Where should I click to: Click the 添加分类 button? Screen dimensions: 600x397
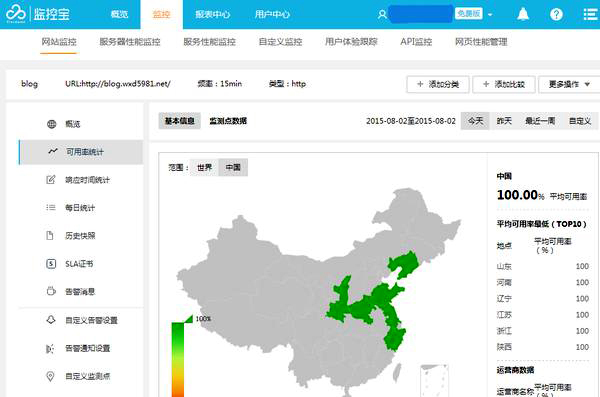pyautogui.click(x=438, y=84)
